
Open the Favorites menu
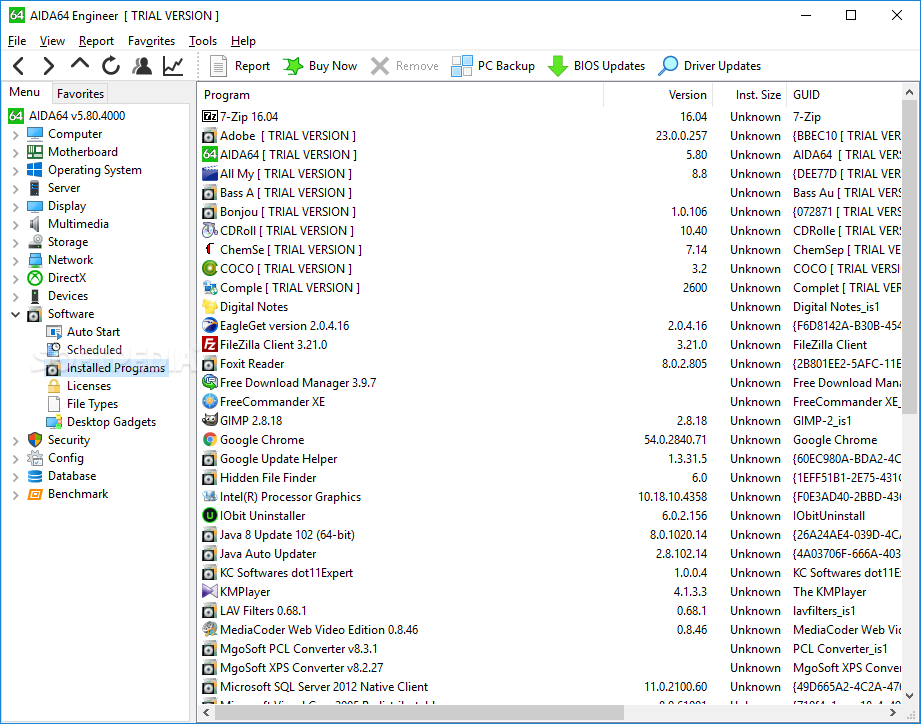coord(152,41)
